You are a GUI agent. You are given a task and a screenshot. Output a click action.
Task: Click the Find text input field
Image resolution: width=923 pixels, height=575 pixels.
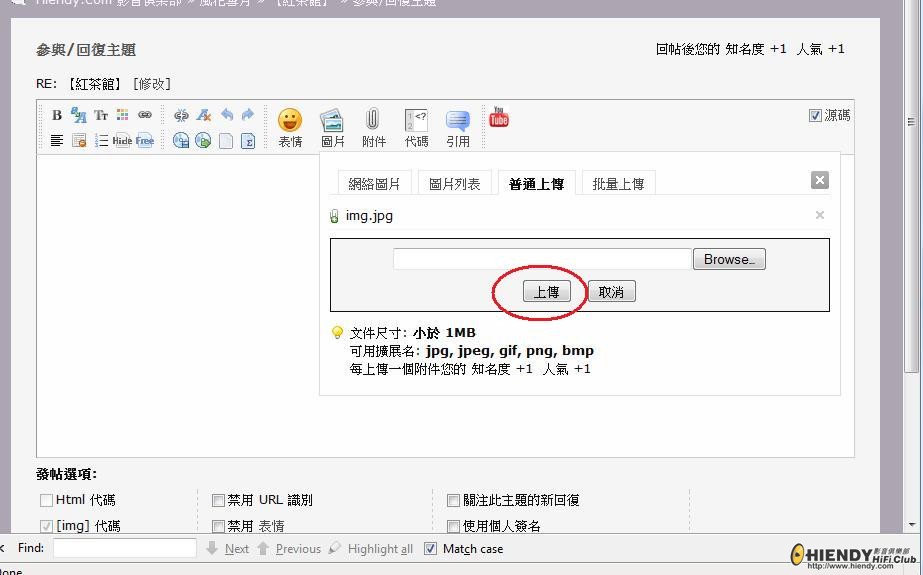(x=125, y=548)
